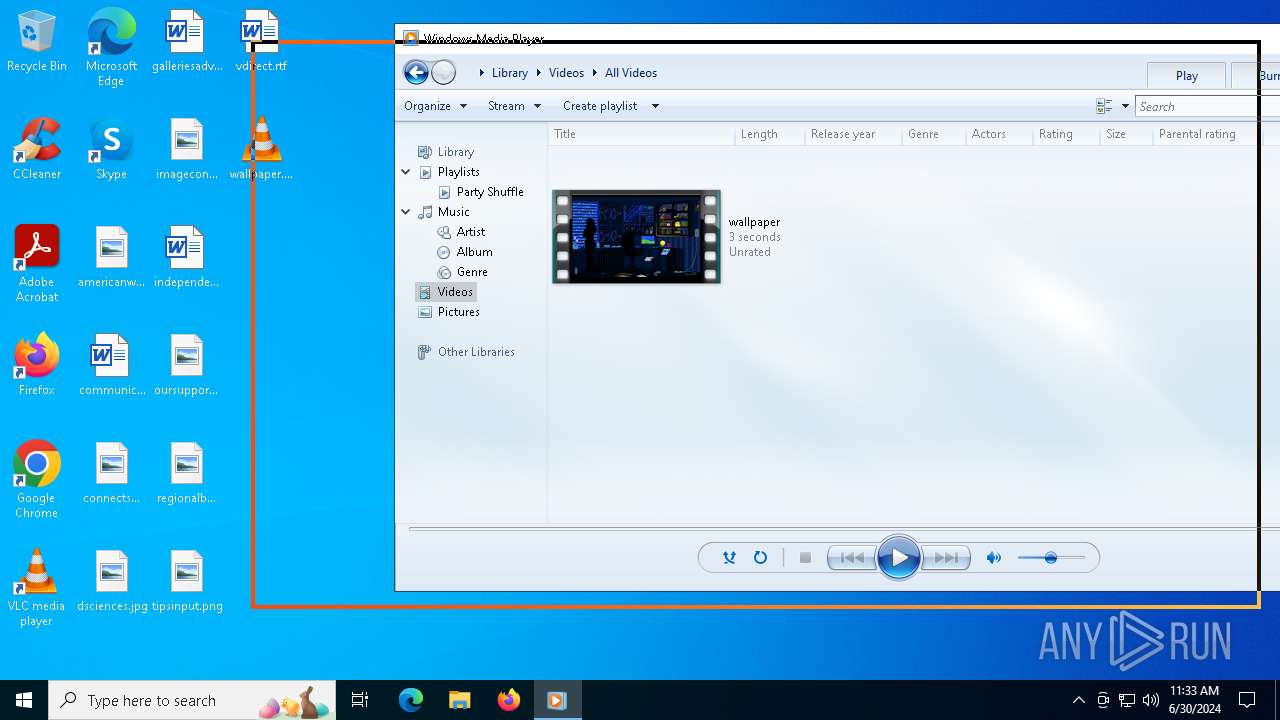Select the CCleaner desktop shortcut
1280x720 pixels.
(x=37, y=149)
